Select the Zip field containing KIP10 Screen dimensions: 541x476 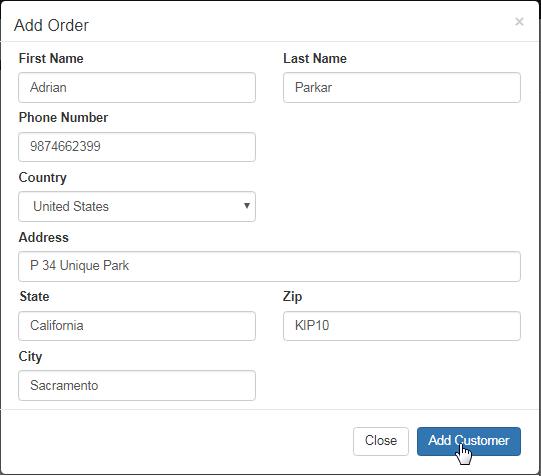(x=402, y=326)
